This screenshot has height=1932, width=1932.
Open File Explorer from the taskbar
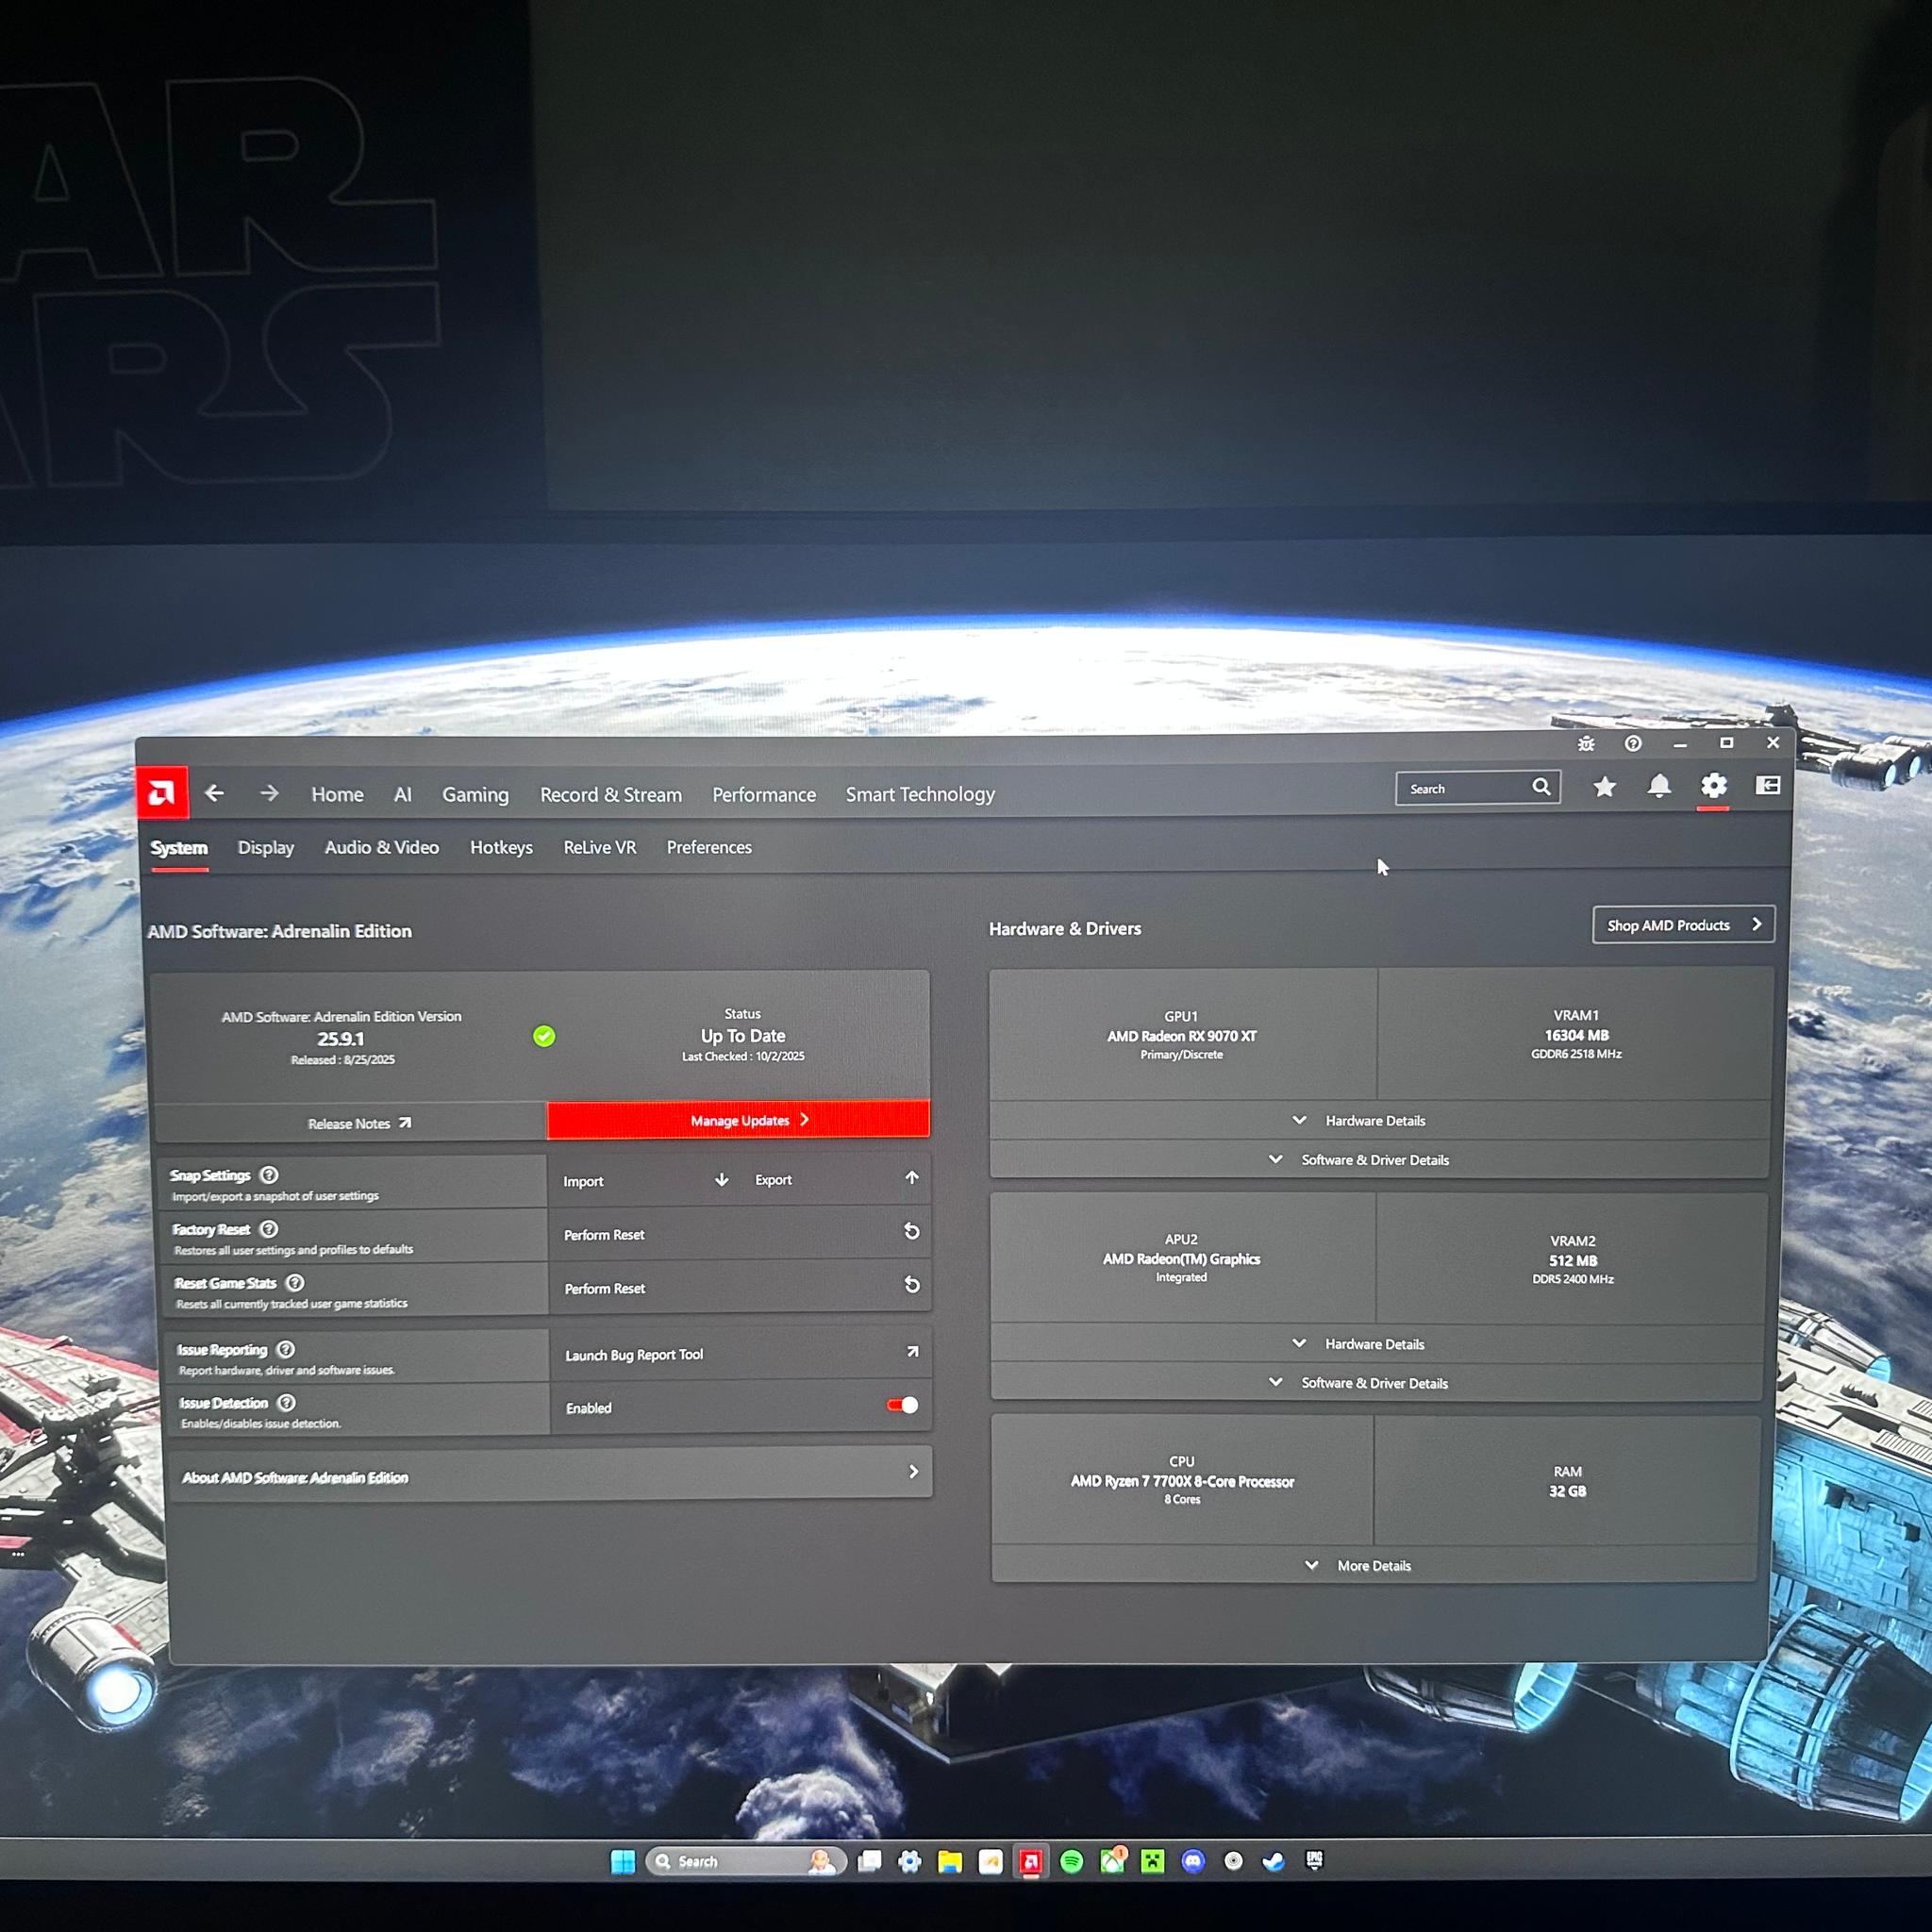[x=950, y=1861]
